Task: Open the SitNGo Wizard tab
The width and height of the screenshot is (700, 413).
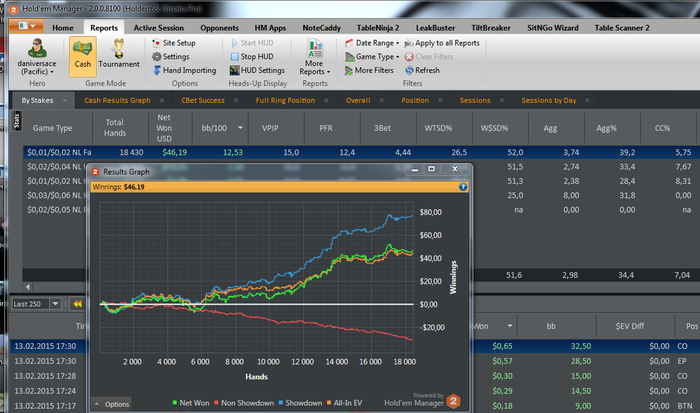Action: 552,28
